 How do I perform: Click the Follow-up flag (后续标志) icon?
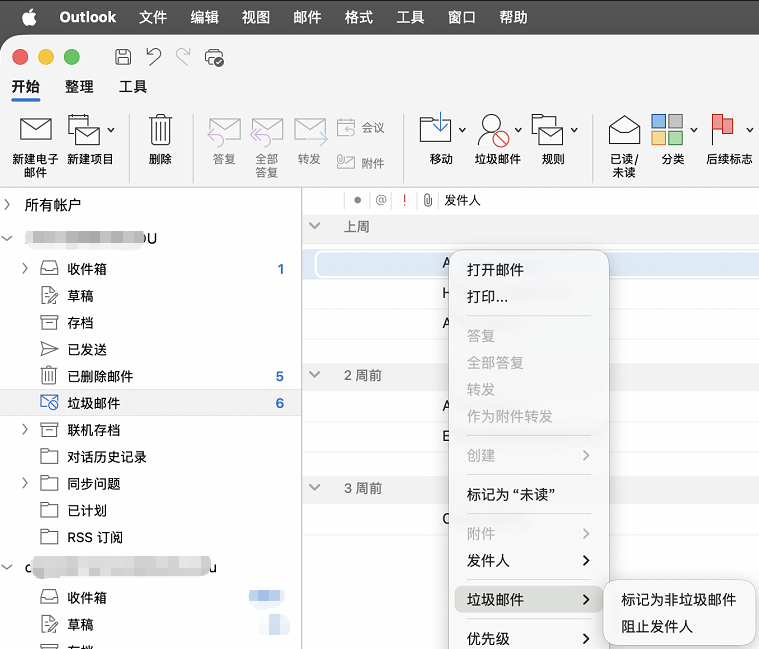[x=722, y=130]
